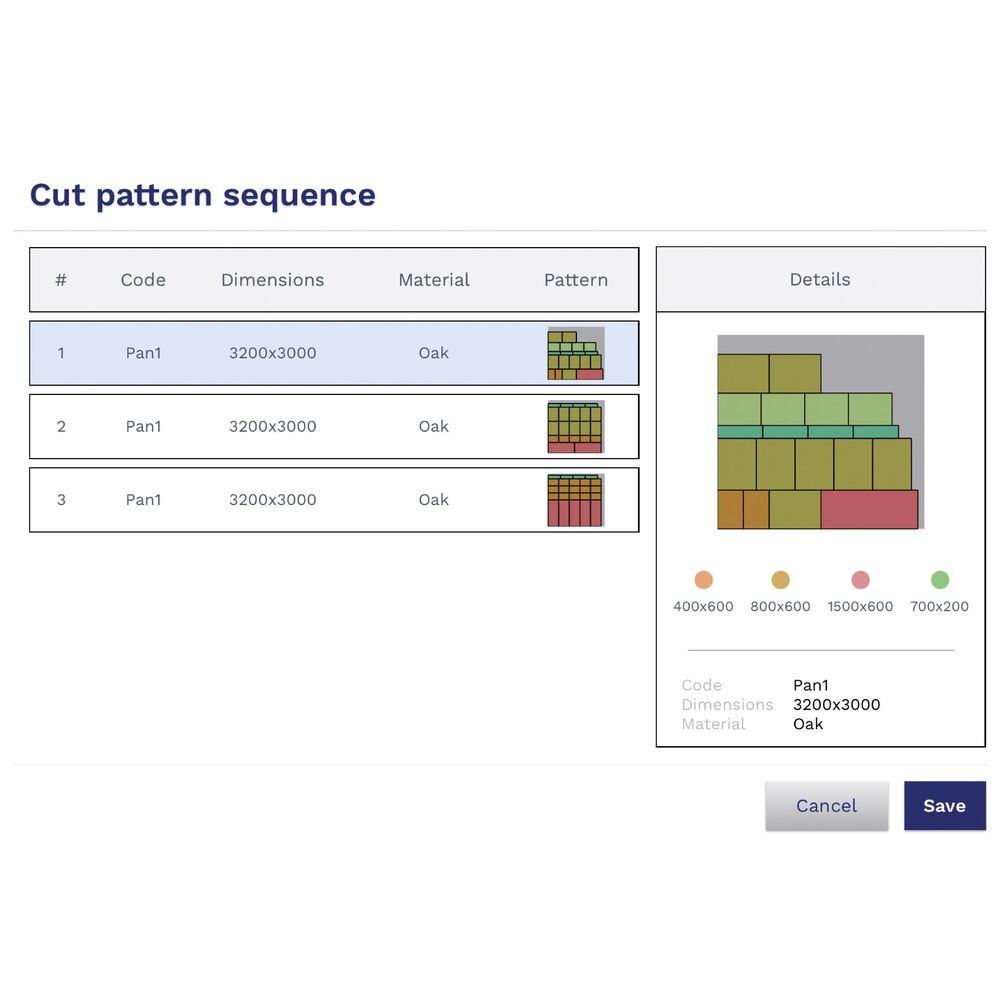The height and width of the screenshot is (1000, 1000).
Task: Click the red 1500x600 piece in the preview
Action: pos(868,510)
